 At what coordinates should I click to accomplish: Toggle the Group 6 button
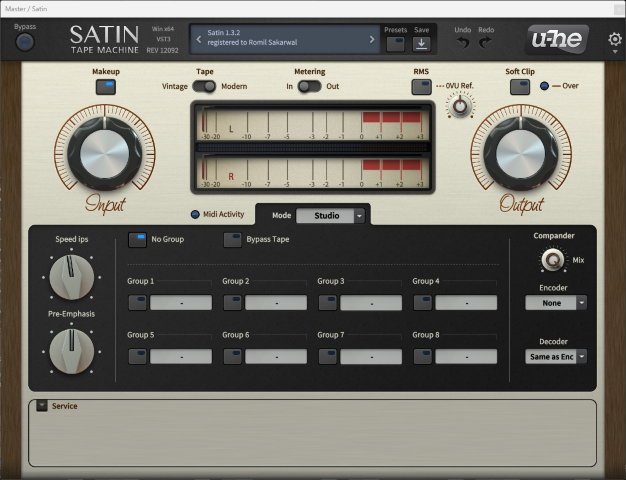coord(232,357)
